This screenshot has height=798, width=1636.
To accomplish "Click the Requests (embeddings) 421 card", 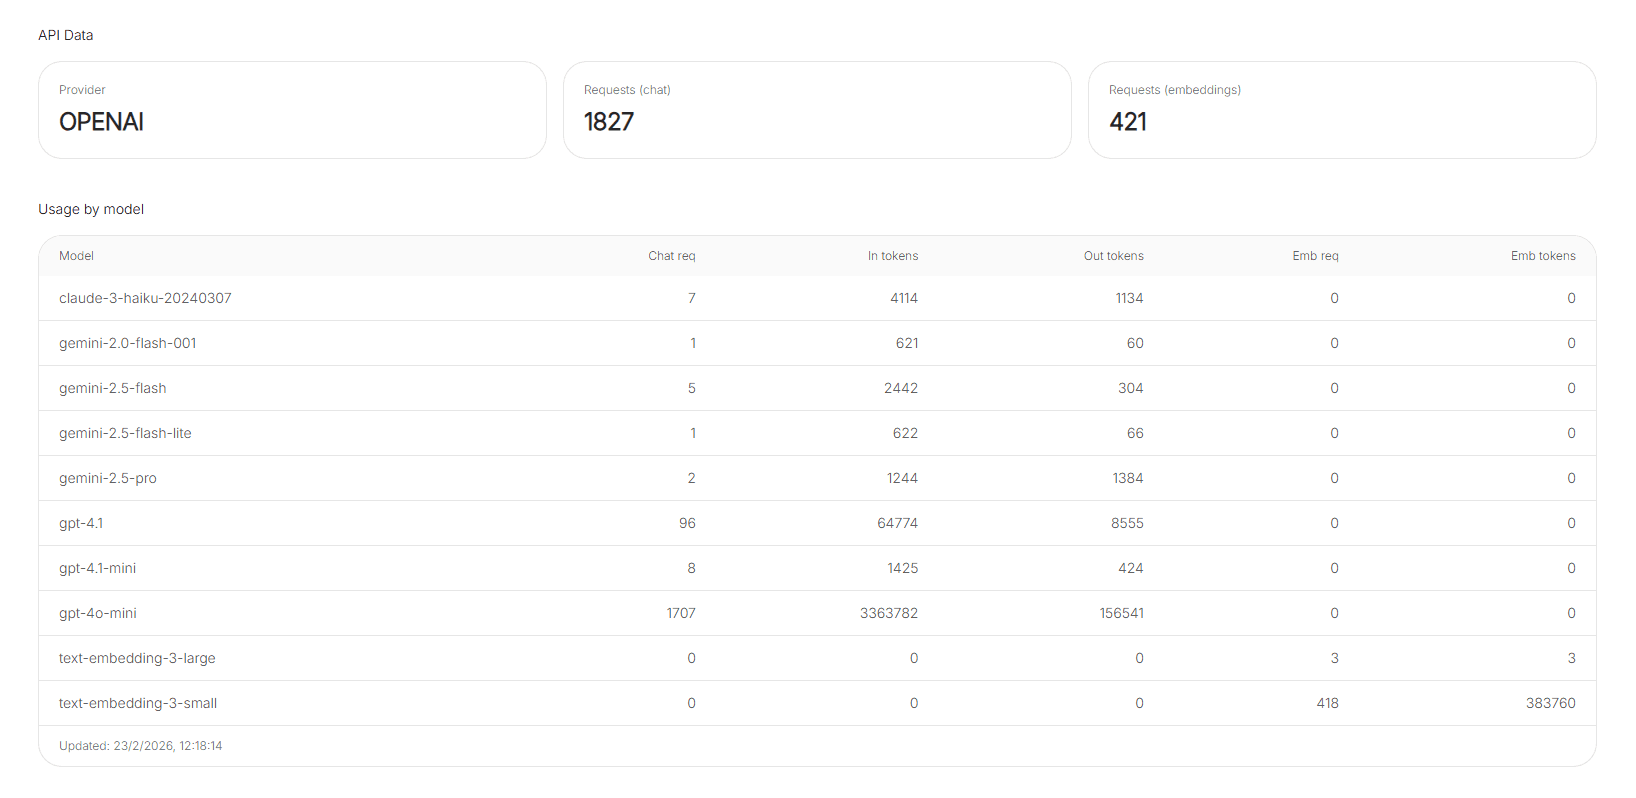I will click(x=1341, y=110).
